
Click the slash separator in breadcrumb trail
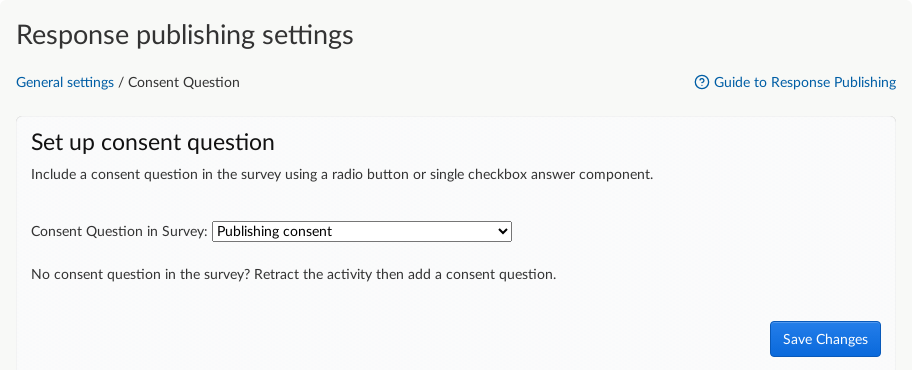pyautogui.click(x=121, y=83)
